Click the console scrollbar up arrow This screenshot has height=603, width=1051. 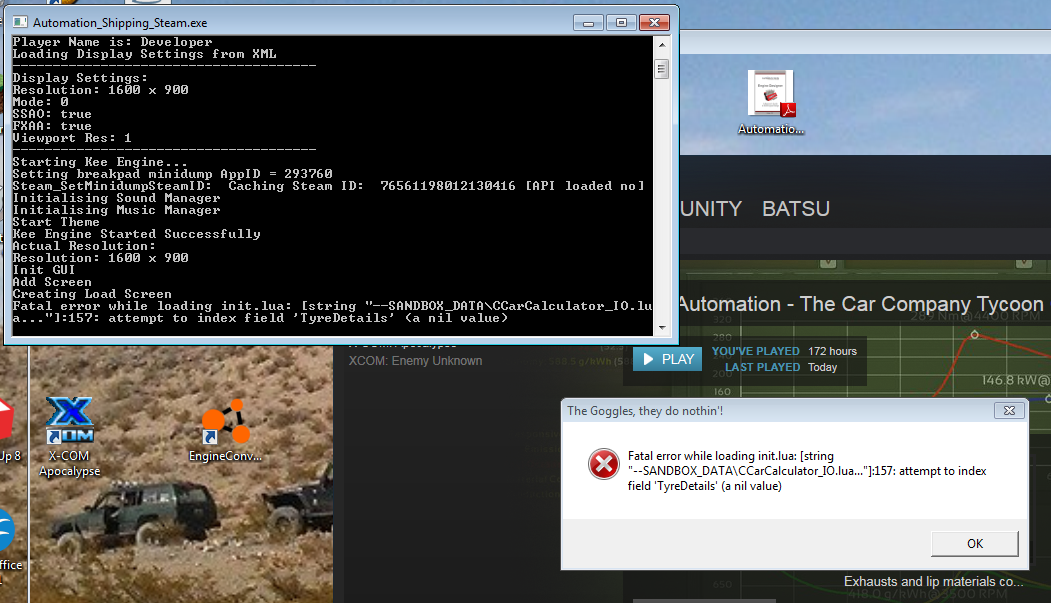662,45
